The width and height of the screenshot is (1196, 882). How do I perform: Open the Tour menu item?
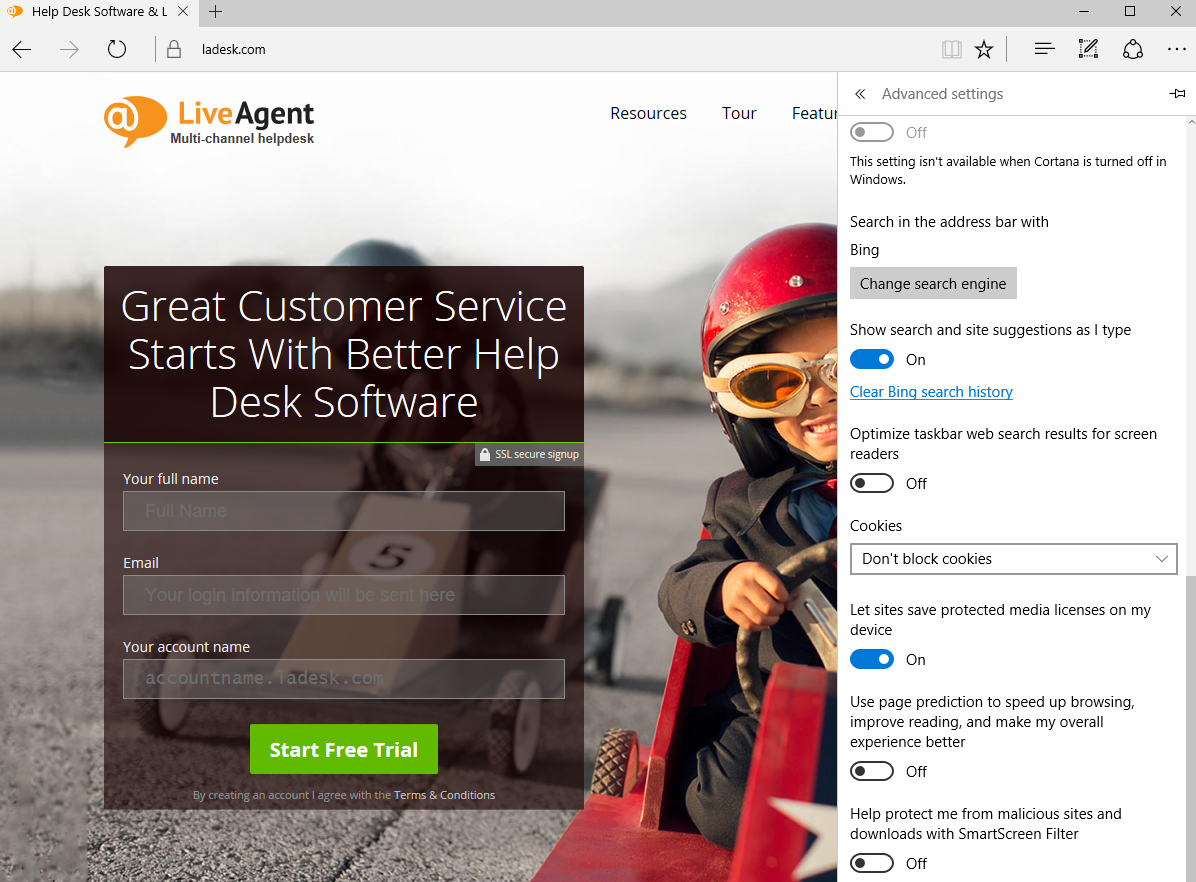click(739, 113)
